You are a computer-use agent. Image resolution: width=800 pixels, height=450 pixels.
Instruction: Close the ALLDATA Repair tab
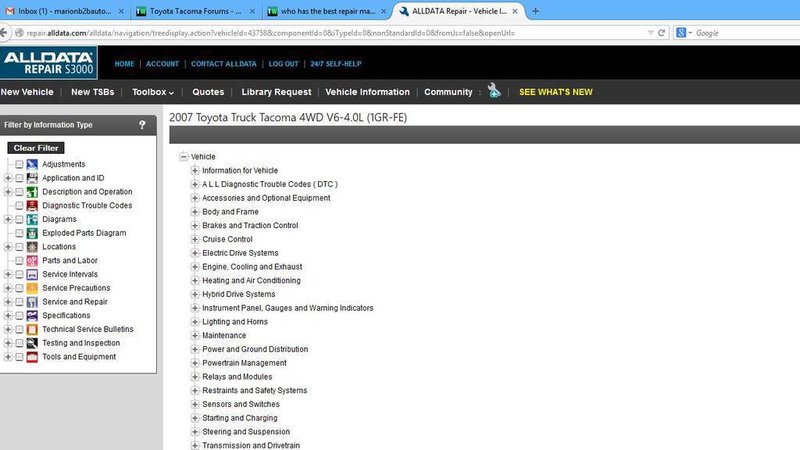(515, 11)
